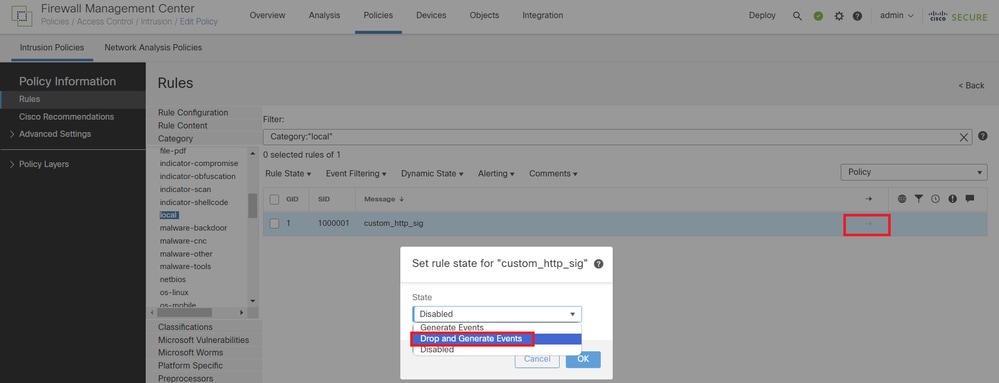Select Generate Events option

497,328
